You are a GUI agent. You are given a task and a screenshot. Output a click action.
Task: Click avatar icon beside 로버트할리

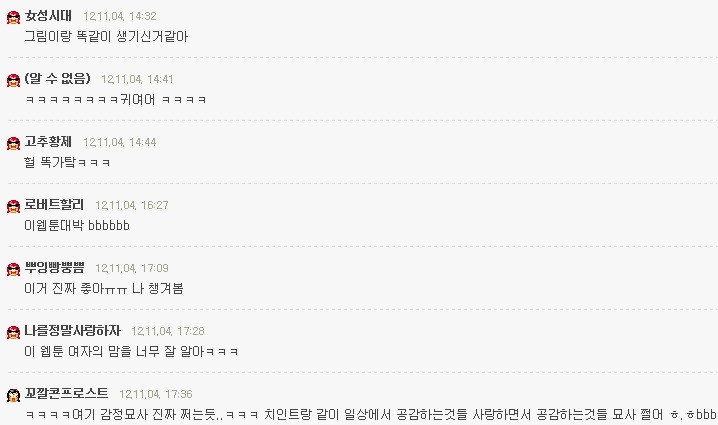coord(13,206)
